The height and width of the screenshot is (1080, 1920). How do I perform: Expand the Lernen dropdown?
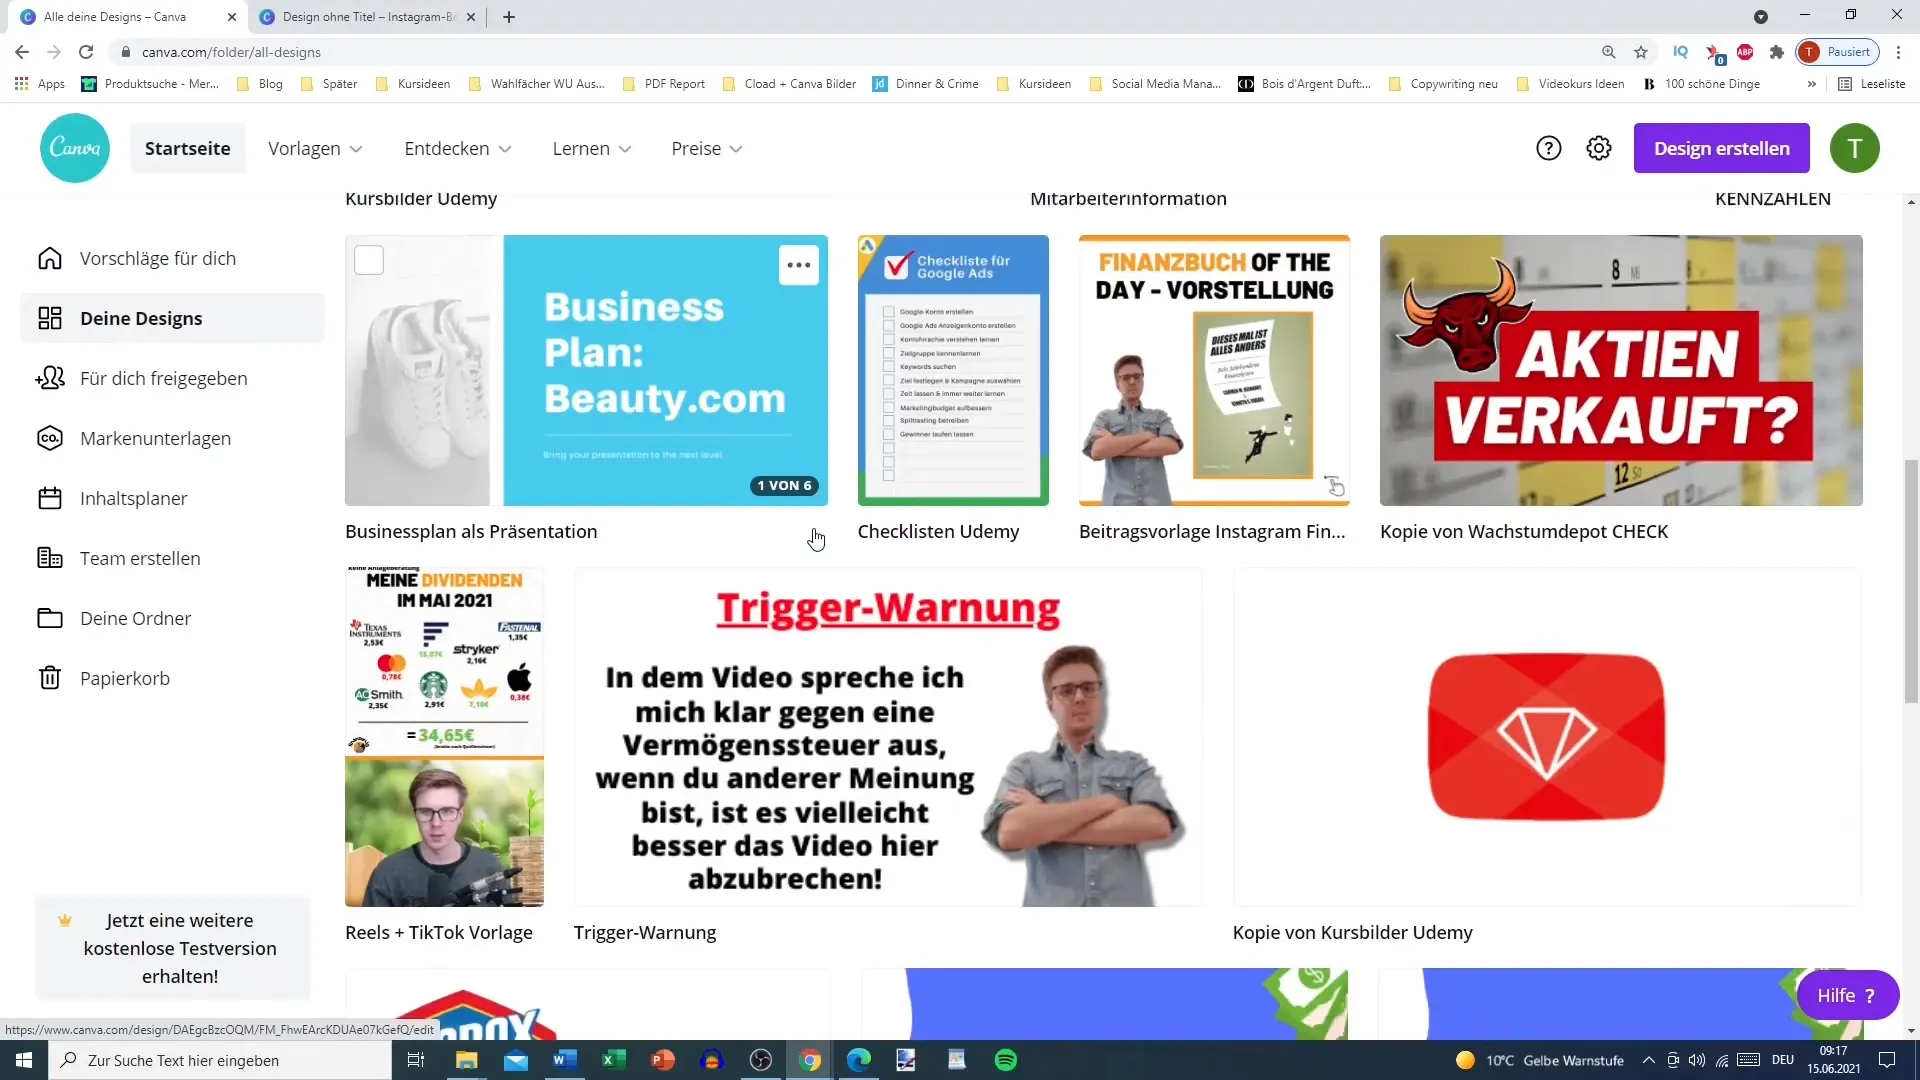[x=592, y=148]
